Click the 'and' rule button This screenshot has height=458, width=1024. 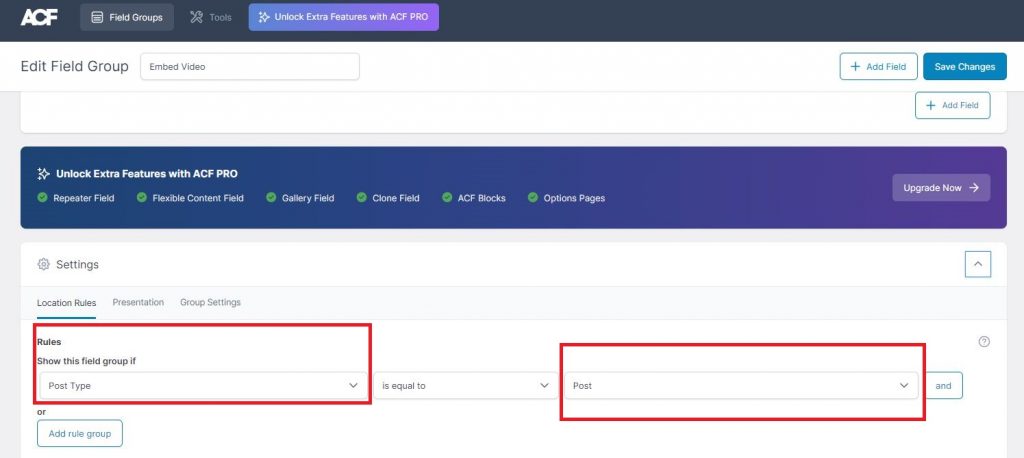point(943,385)
